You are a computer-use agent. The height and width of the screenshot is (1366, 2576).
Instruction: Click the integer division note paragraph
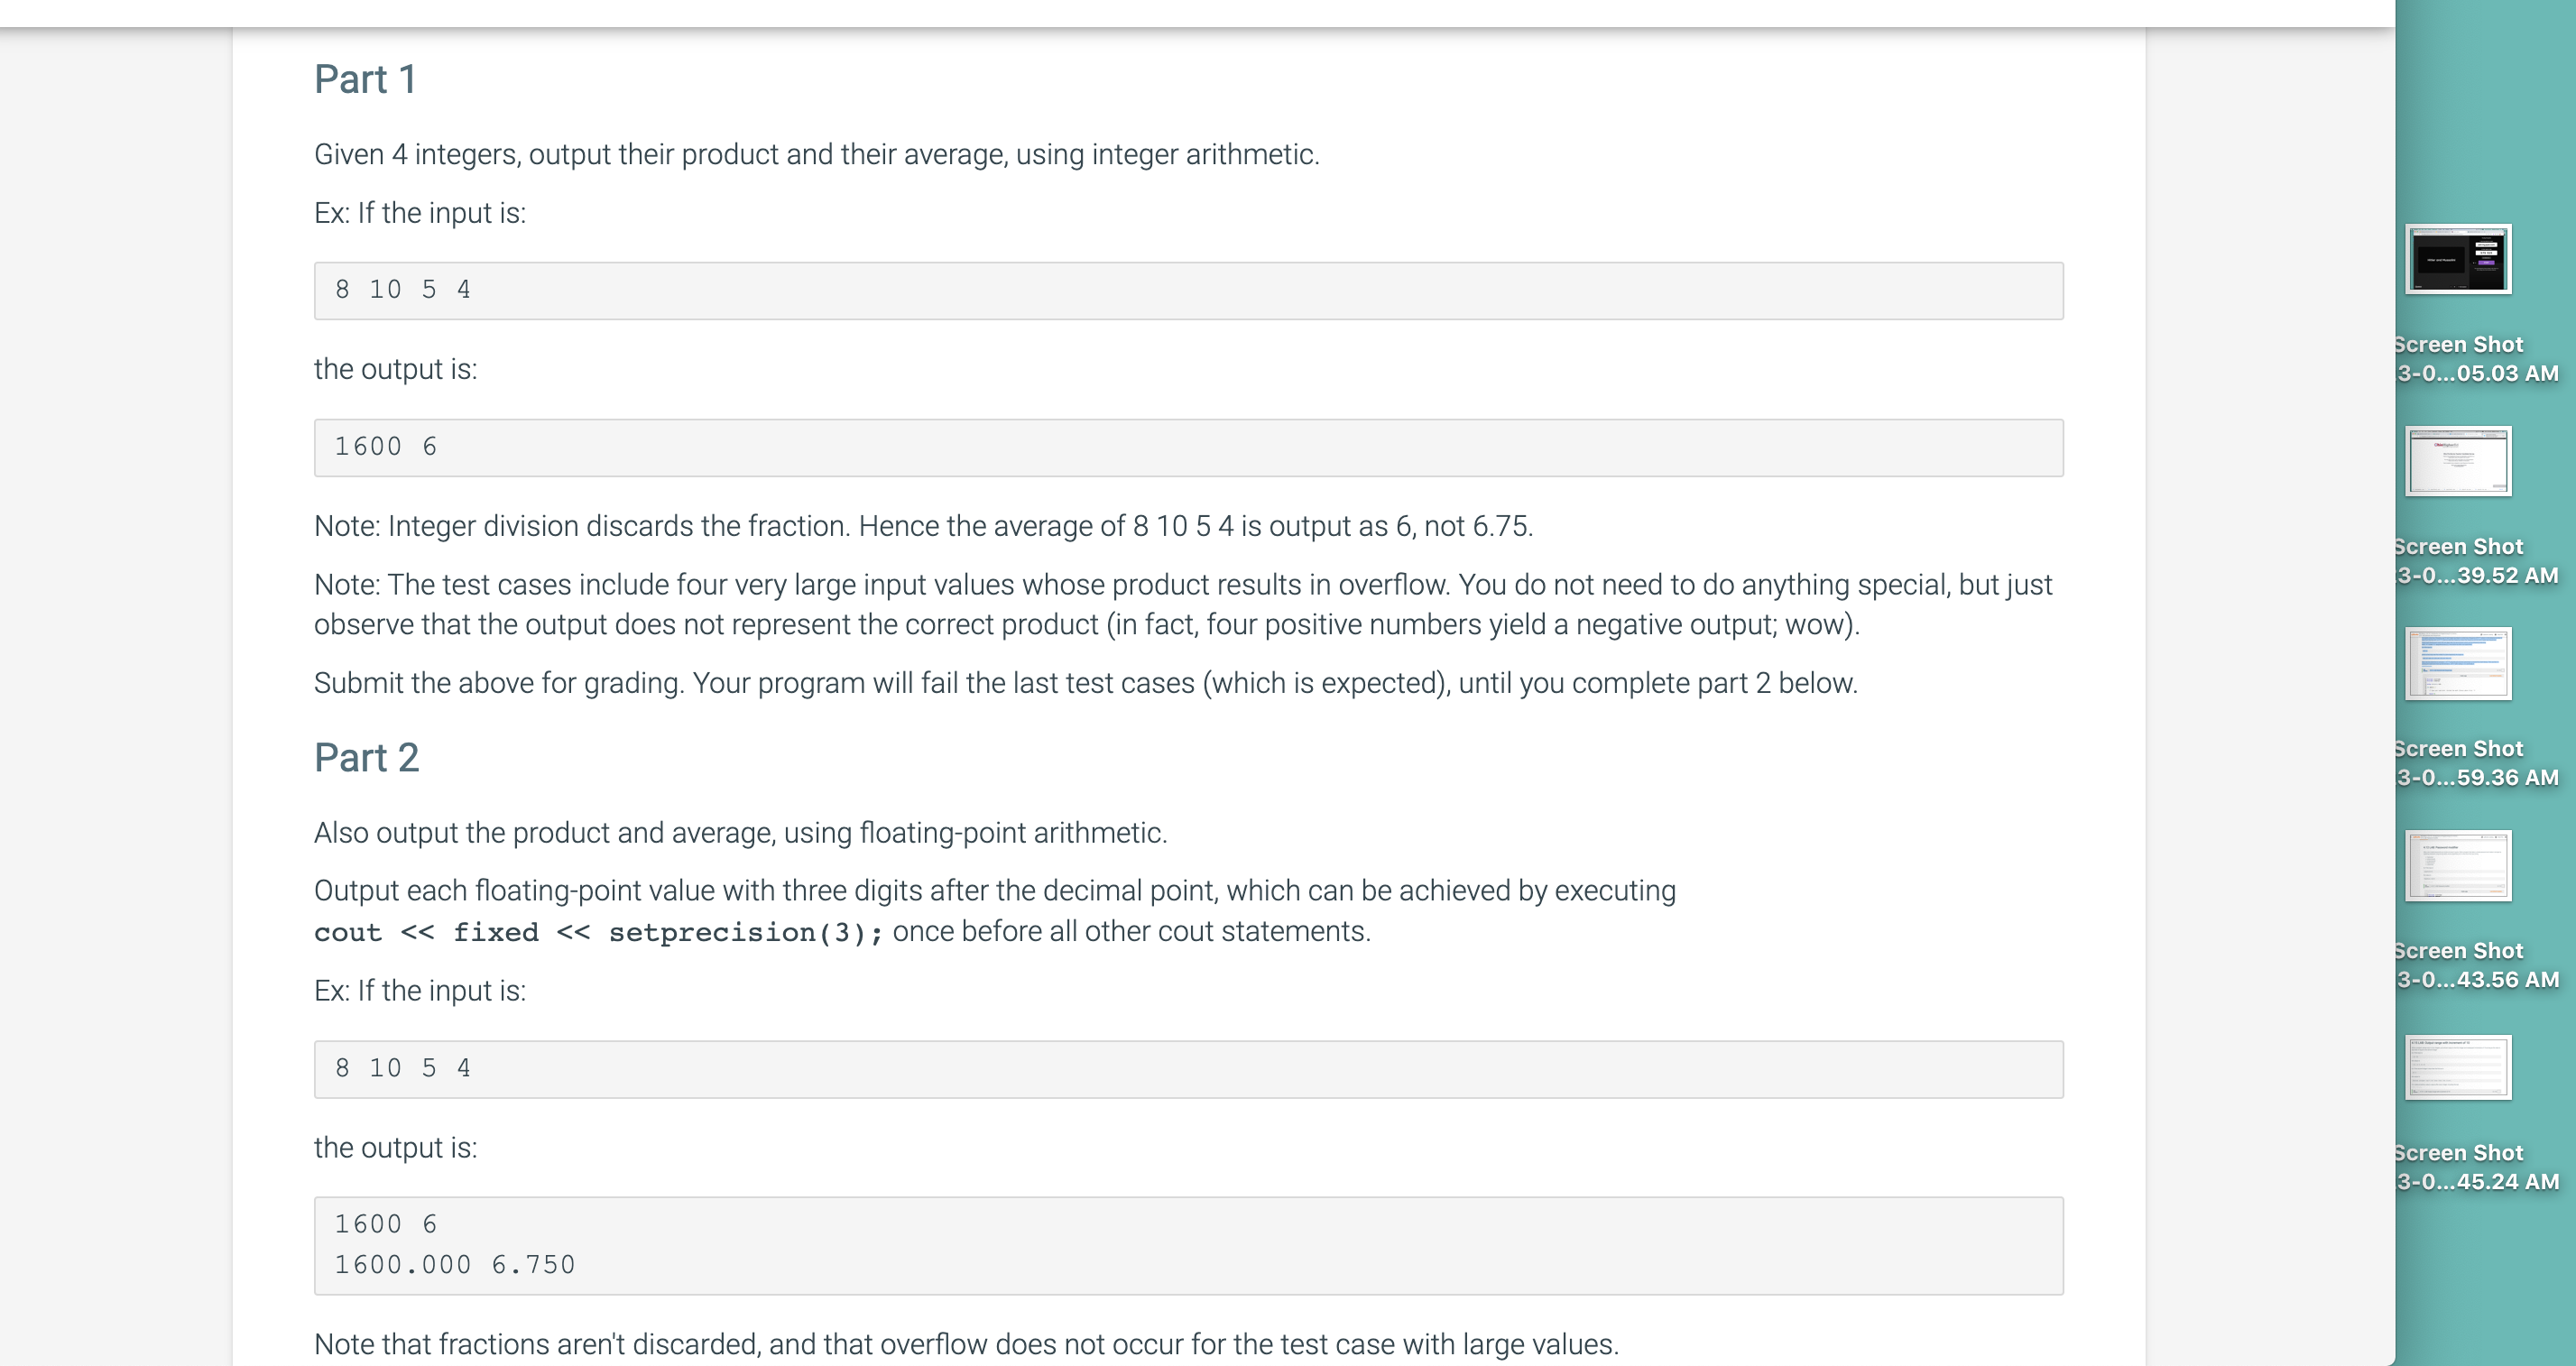click(923, 526)
